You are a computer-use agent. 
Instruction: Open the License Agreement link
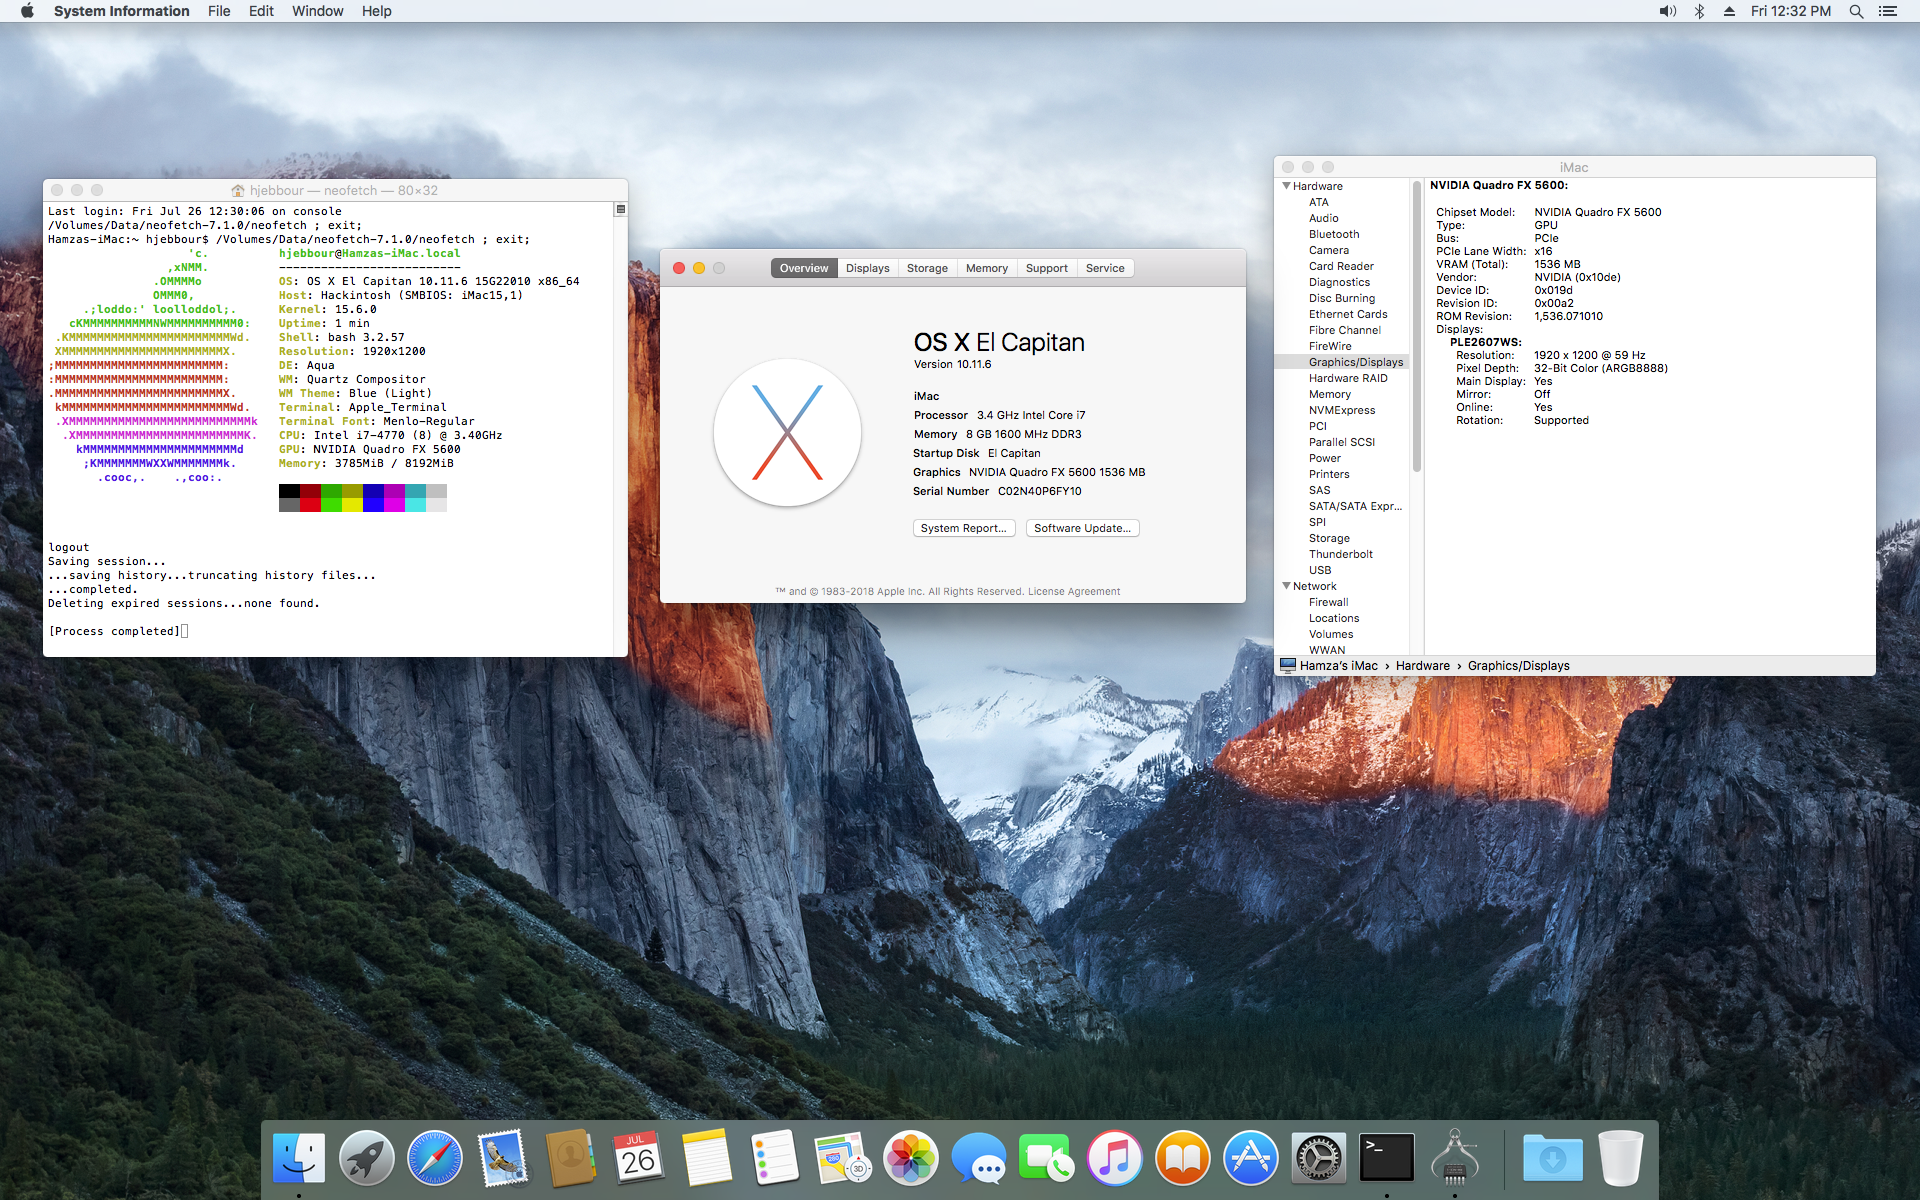(1074, 591)
